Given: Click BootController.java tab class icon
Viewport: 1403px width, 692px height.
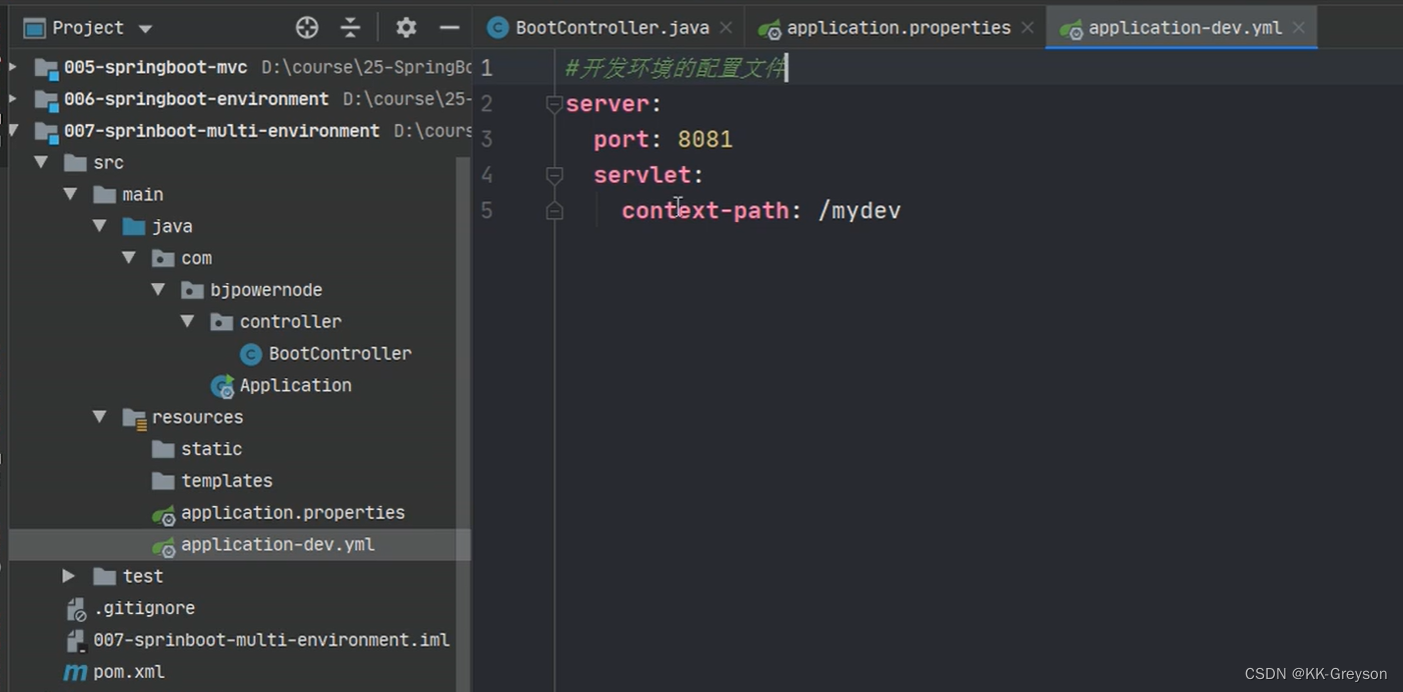Looking at the screenshot, I should click(497, 28).
